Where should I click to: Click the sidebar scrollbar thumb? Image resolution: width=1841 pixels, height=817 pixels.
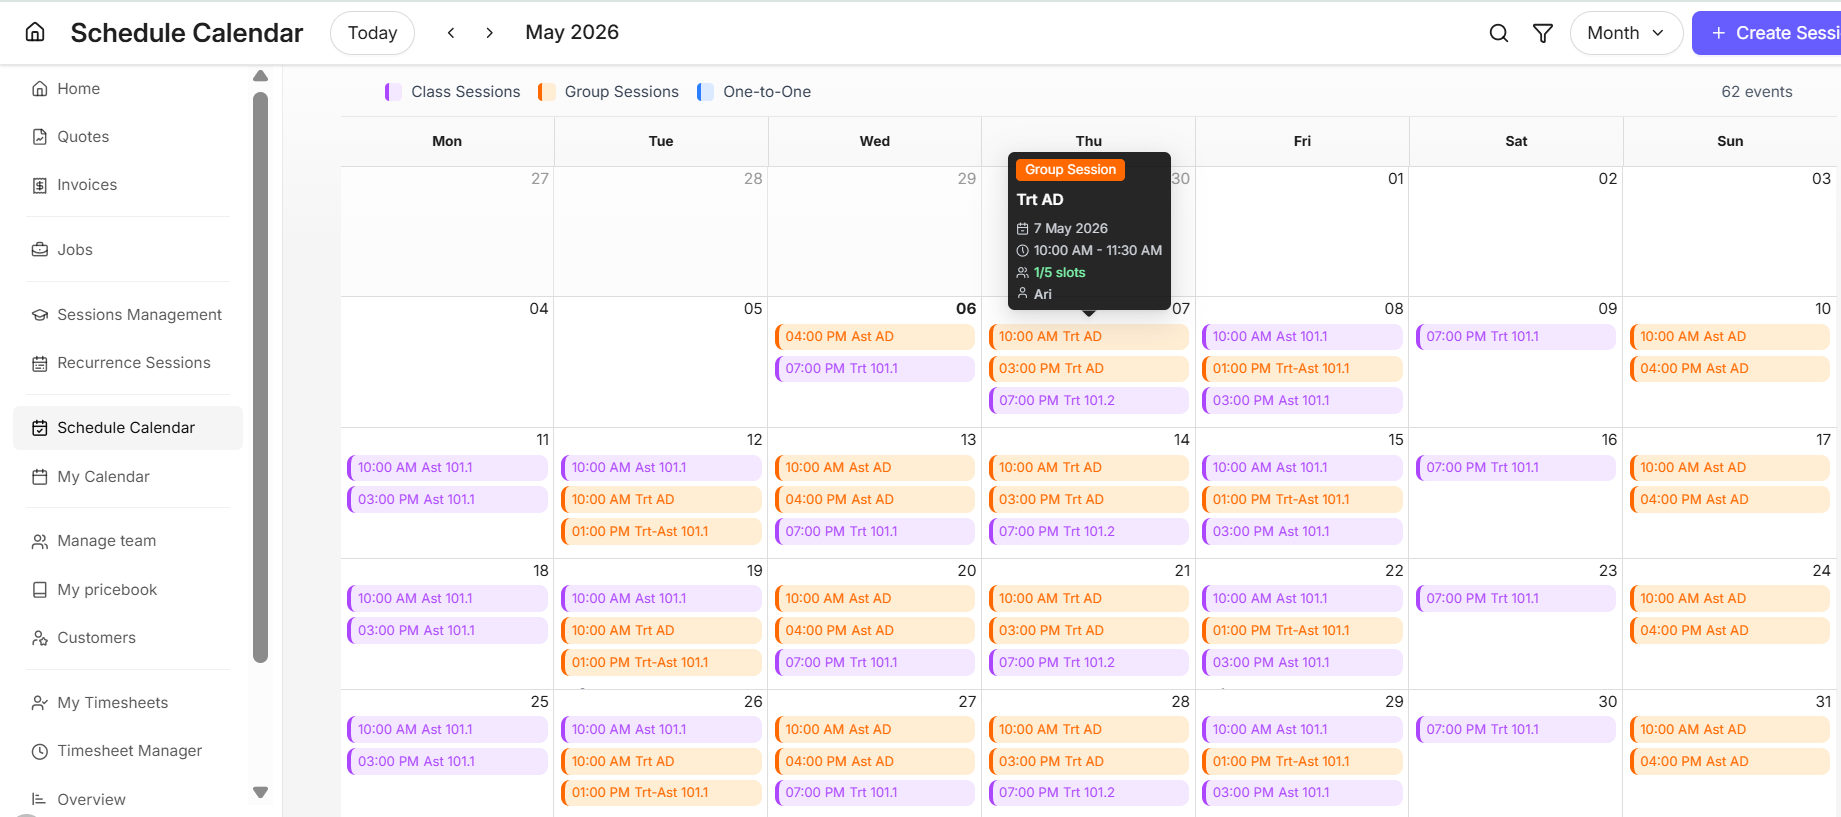click(261, 377)
